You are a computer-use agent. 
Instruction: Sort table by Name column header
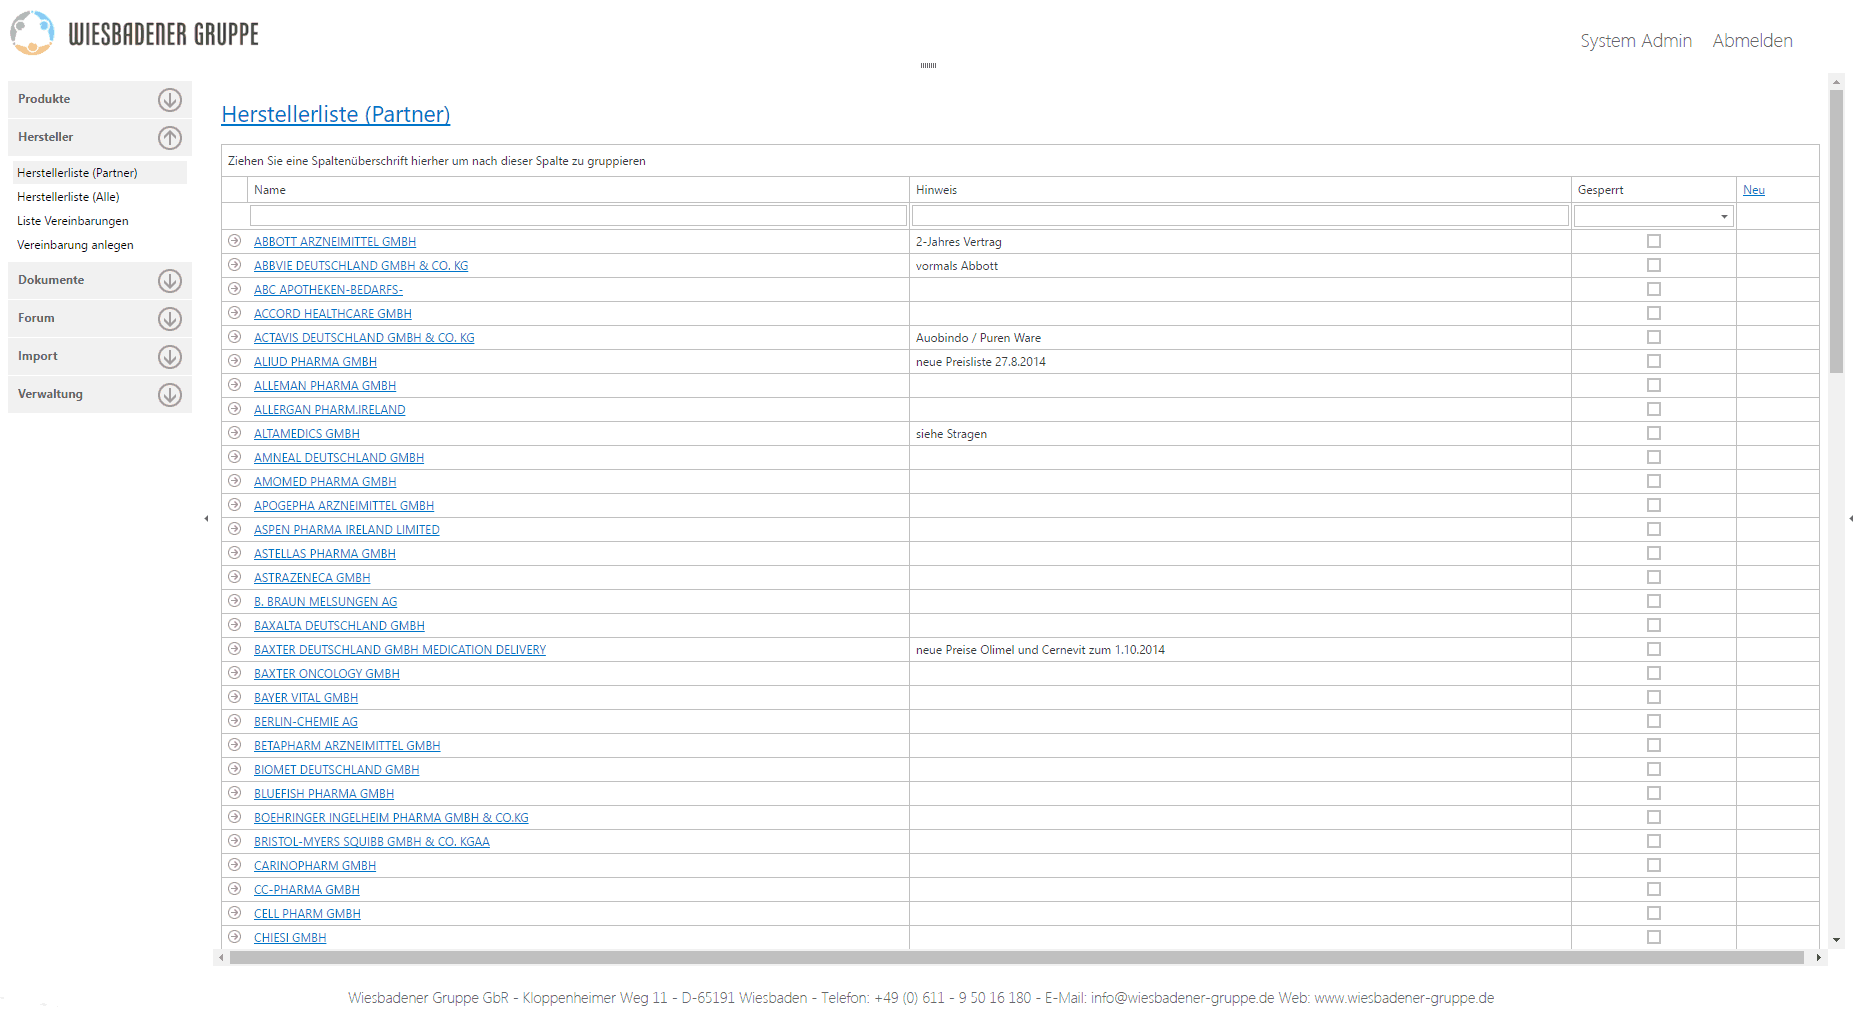pyautogui.click(x=578, y=190)
